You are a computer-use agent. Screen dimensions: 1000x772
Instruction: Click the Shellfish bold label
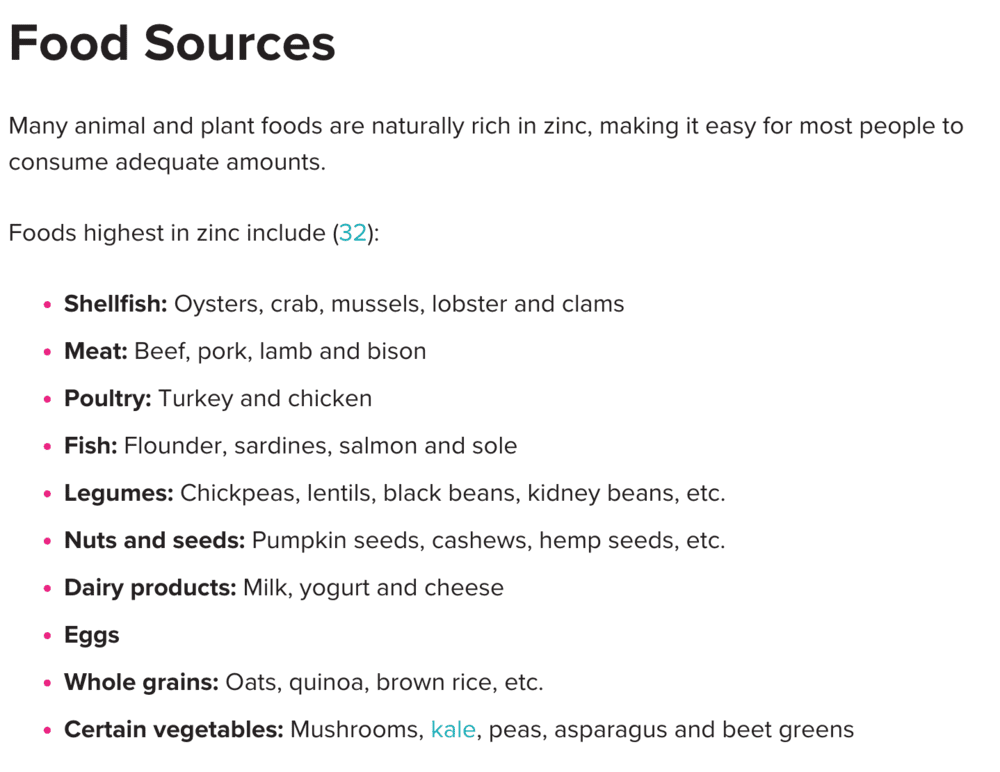coord(115,304)
